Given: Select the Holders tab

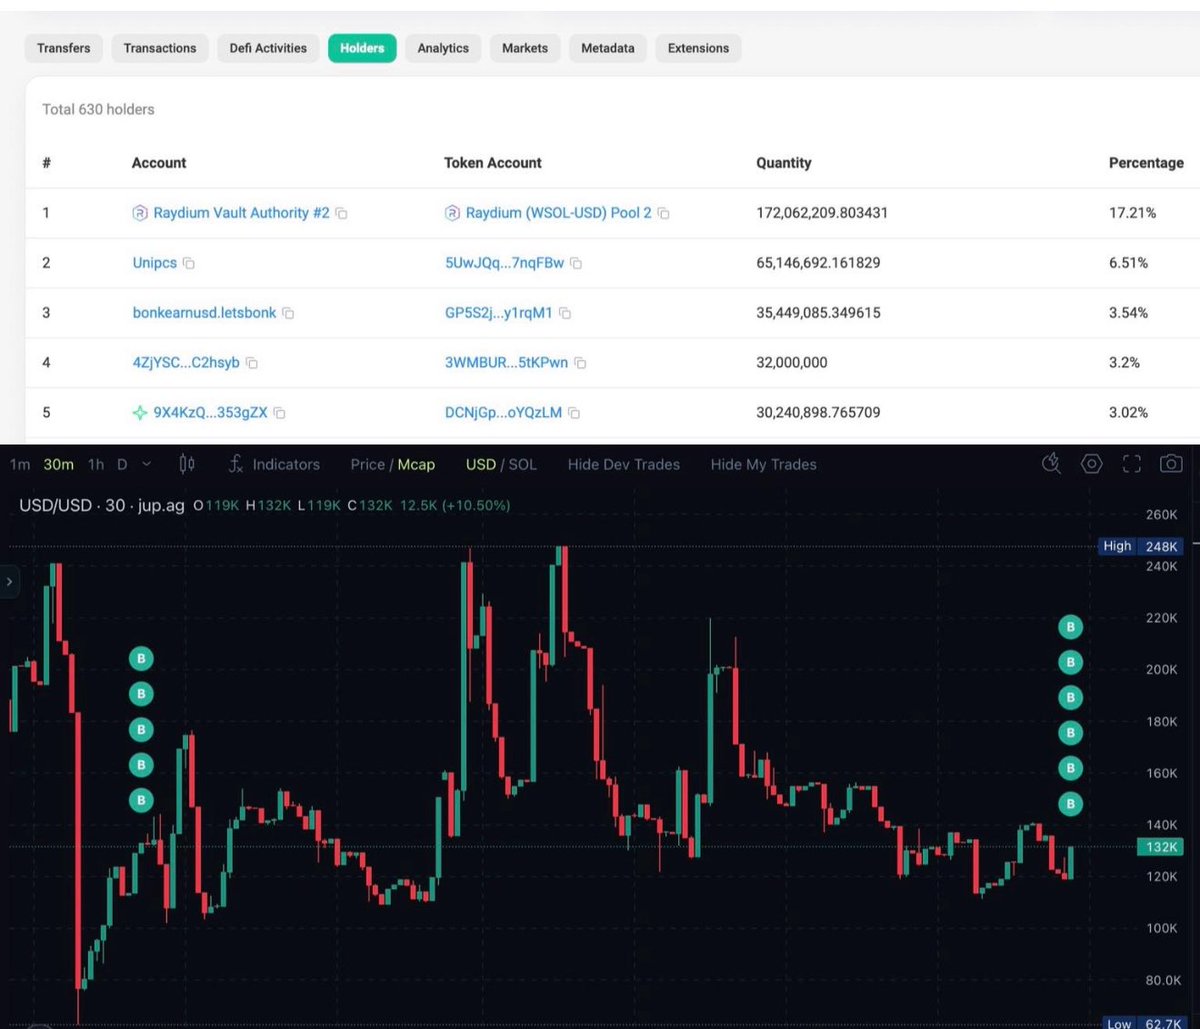Looking at the screenshot, I should tap(362, 48).
